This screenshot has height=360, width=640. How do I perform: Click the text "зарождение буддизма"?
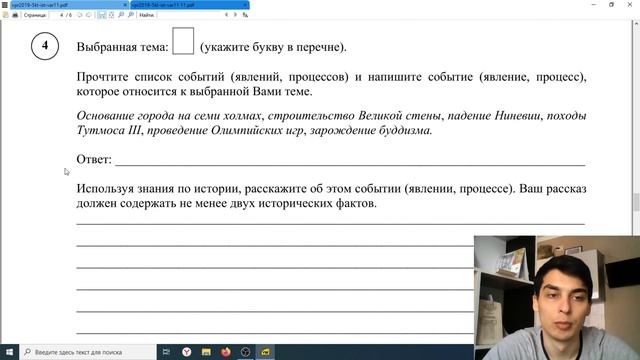(x=370, y=130)
